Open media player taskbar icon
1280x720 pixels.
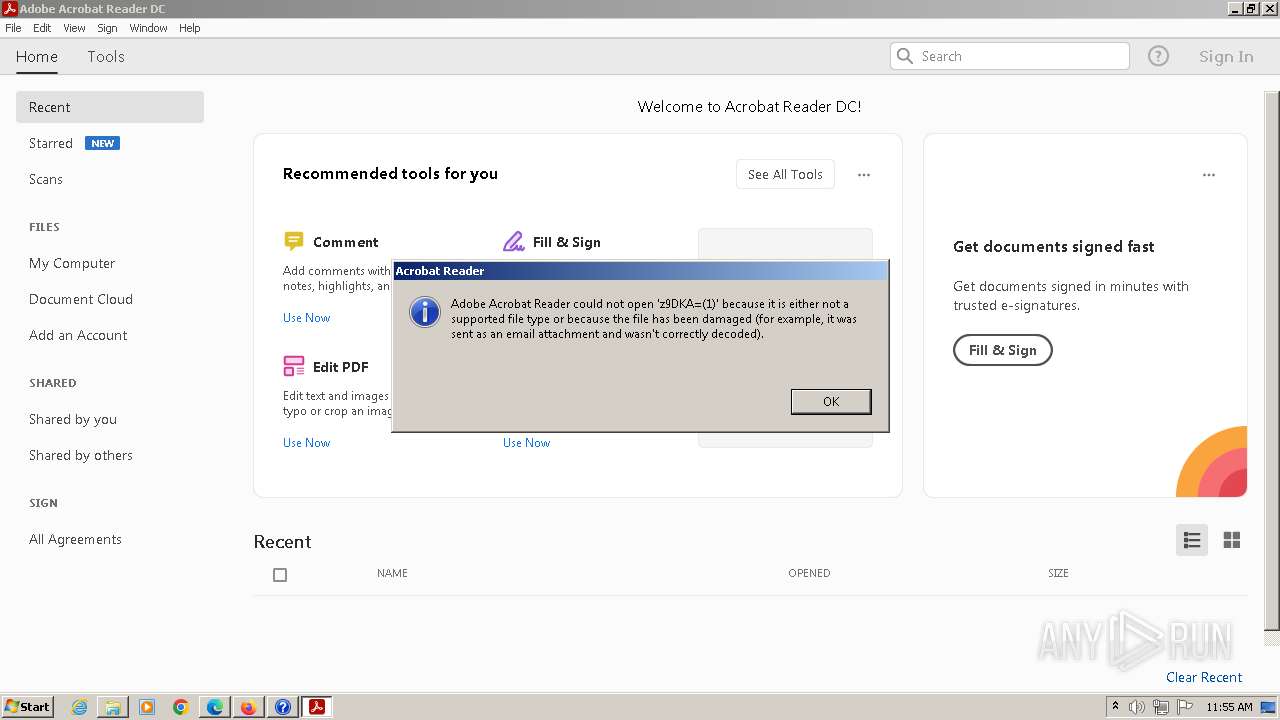tap(147, 707)
